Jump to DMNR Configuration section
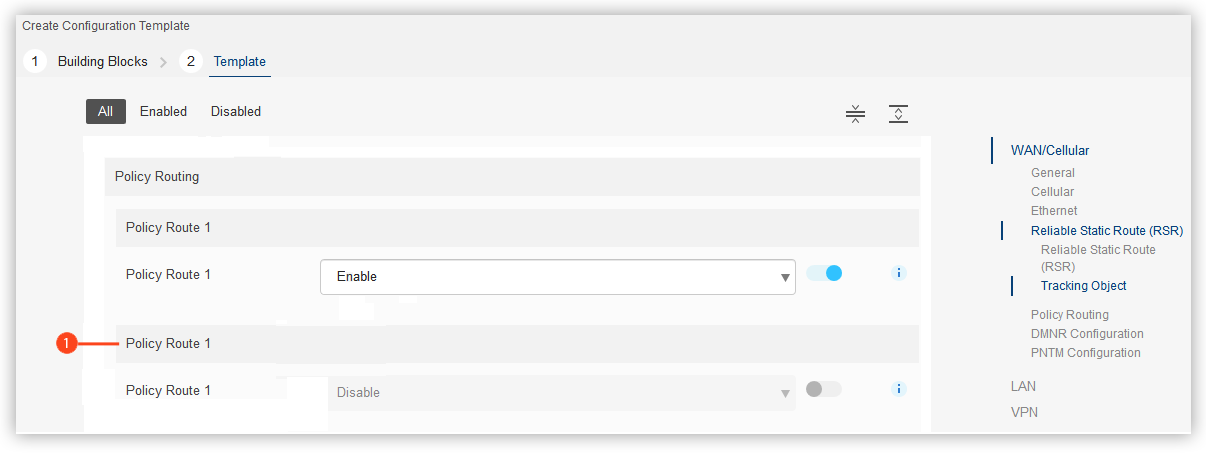Screen dimensions: 1206x454 click(x=1087, y=334)
